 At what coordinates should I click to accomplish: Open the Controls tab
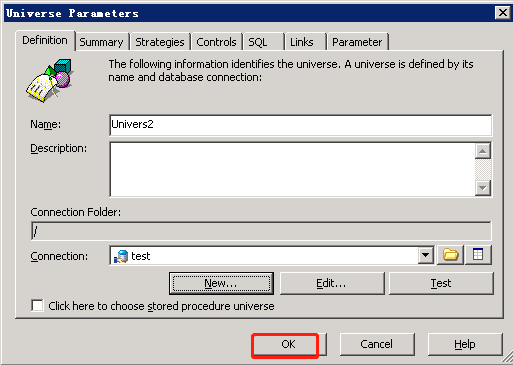[x=216, y=42]
